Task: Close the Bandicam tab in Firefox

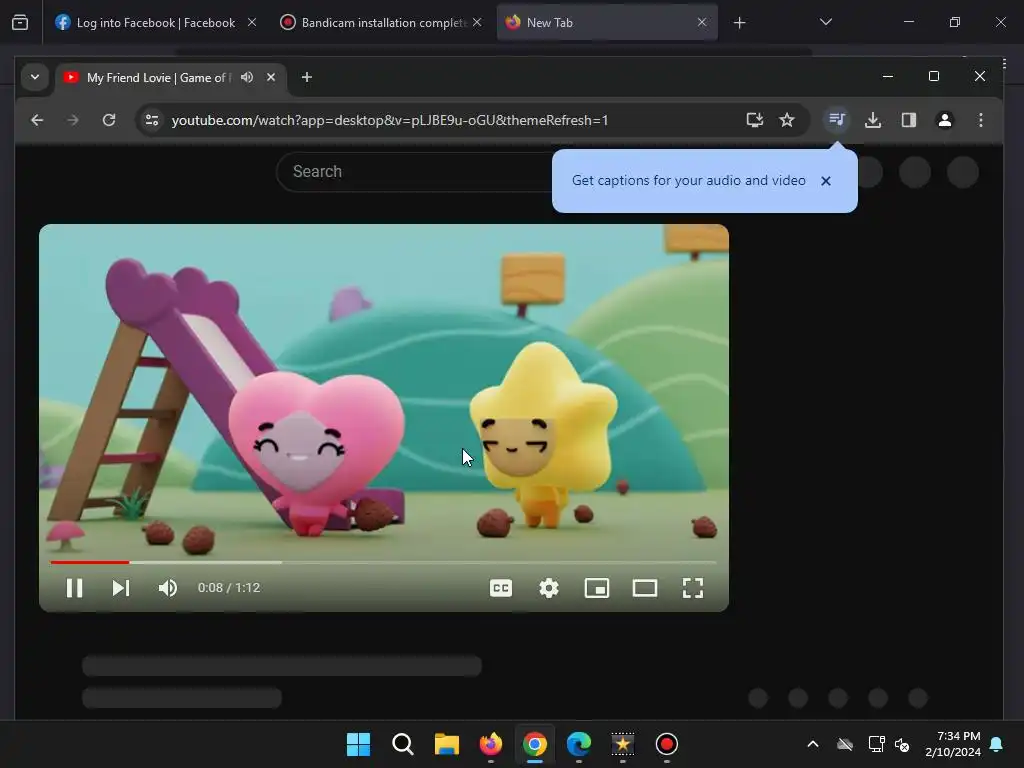Action: coord(477,23)
